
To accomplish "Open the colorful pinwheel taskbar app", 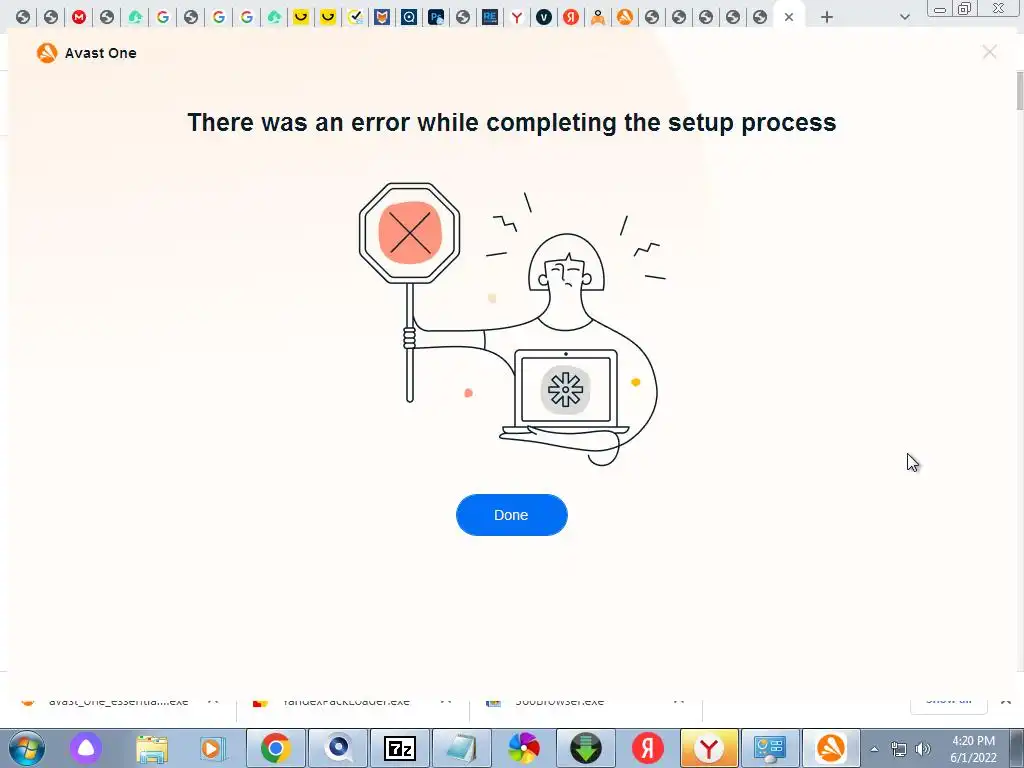I will (x=524, y=748).
